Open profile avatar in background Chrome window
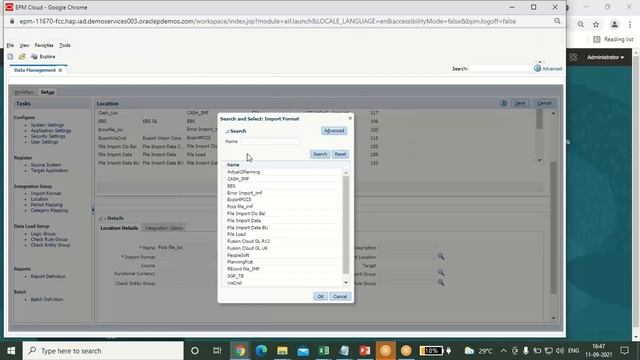 pos(614,24)
